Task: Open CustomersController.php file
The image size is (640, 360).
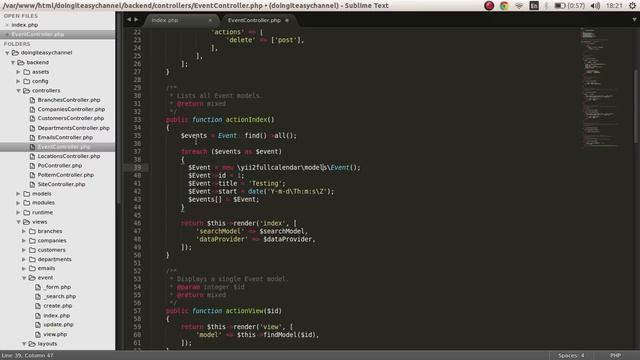Action: [x=71, y=118]
